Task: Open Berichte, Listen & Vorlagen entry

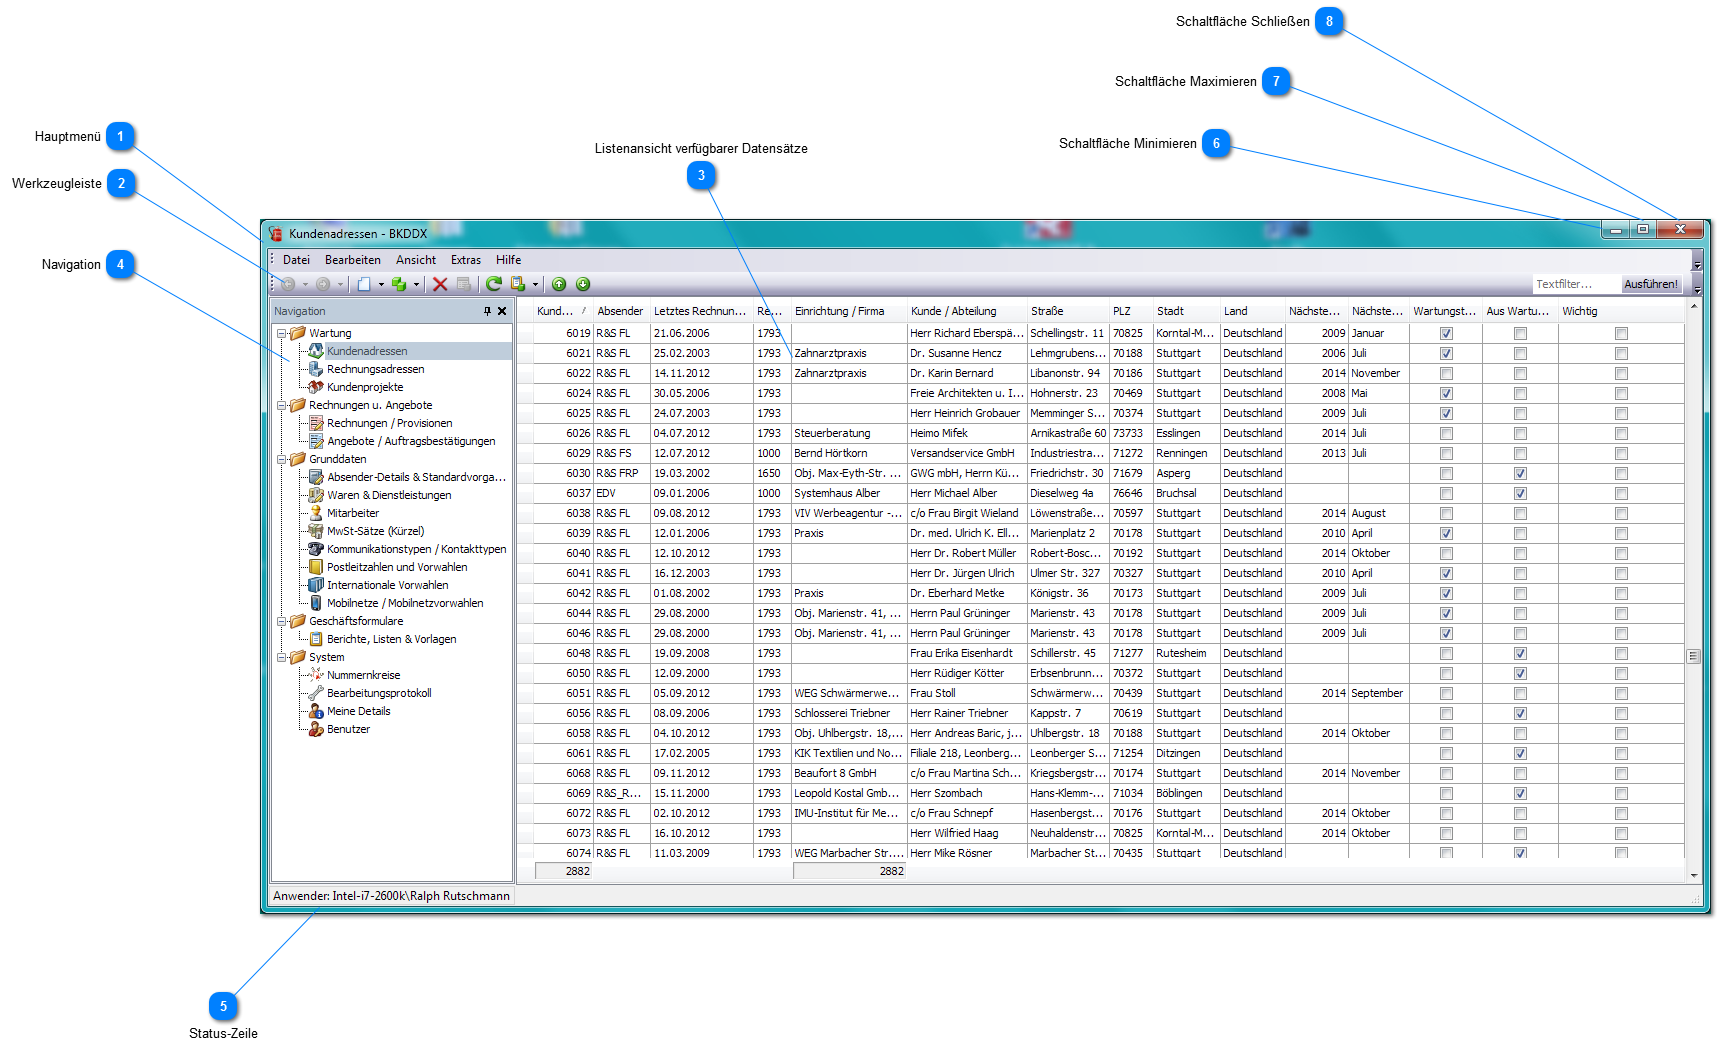Action: point(391,639)
